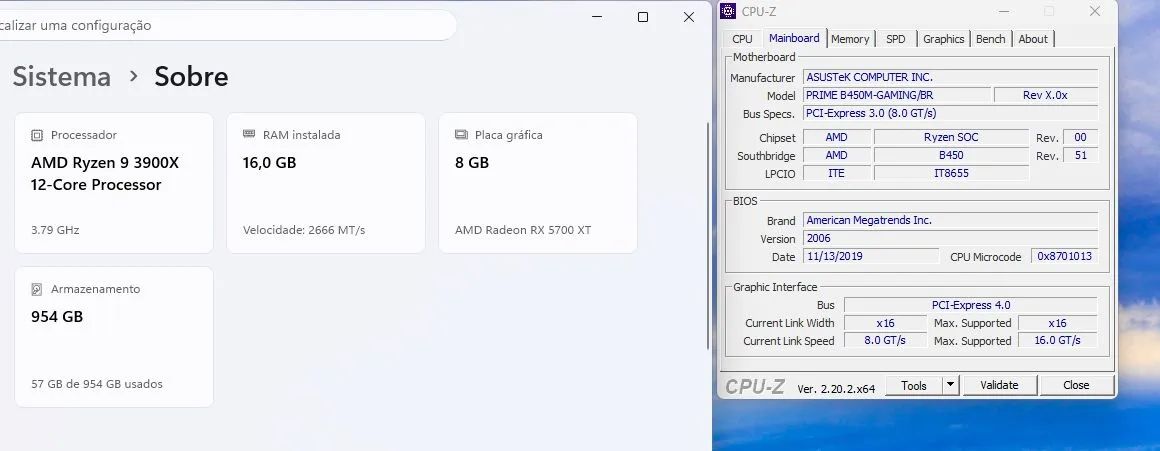Open the Bench tab
Image resolution: width=1160 pixels, height=451 pixels.
[991, 38]
